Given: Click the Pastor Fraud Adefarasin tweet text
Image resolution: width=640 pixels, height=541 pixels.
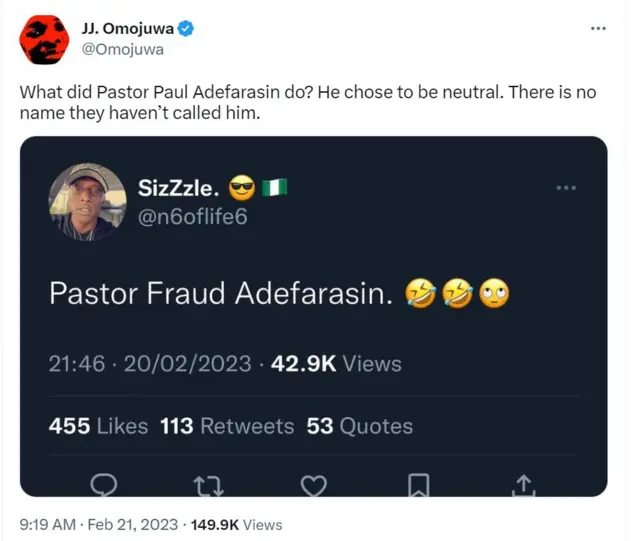Looking at the screenshot, I should (x=222, y=293).
